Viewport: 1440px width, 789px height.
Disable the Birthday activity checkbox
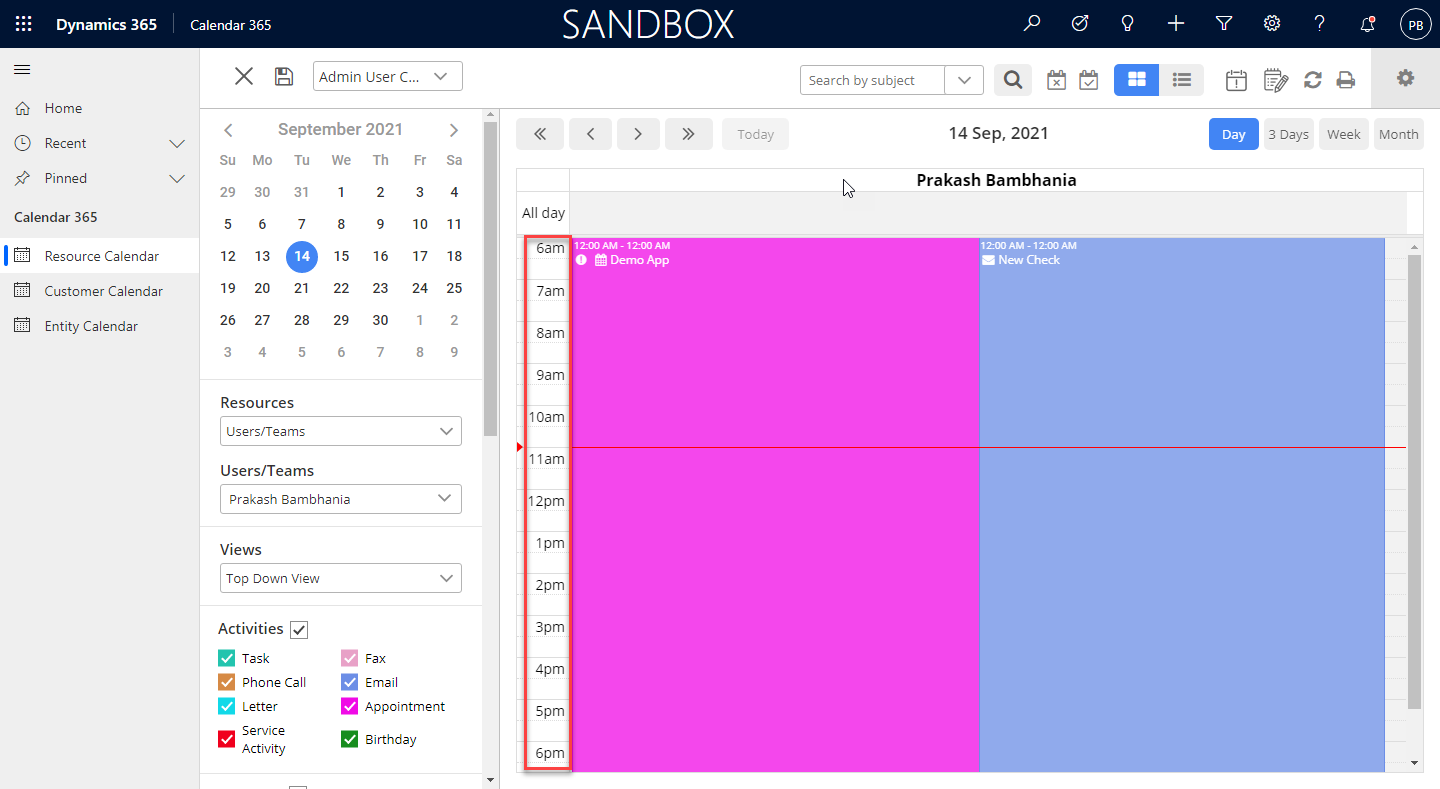click(349, 740)
